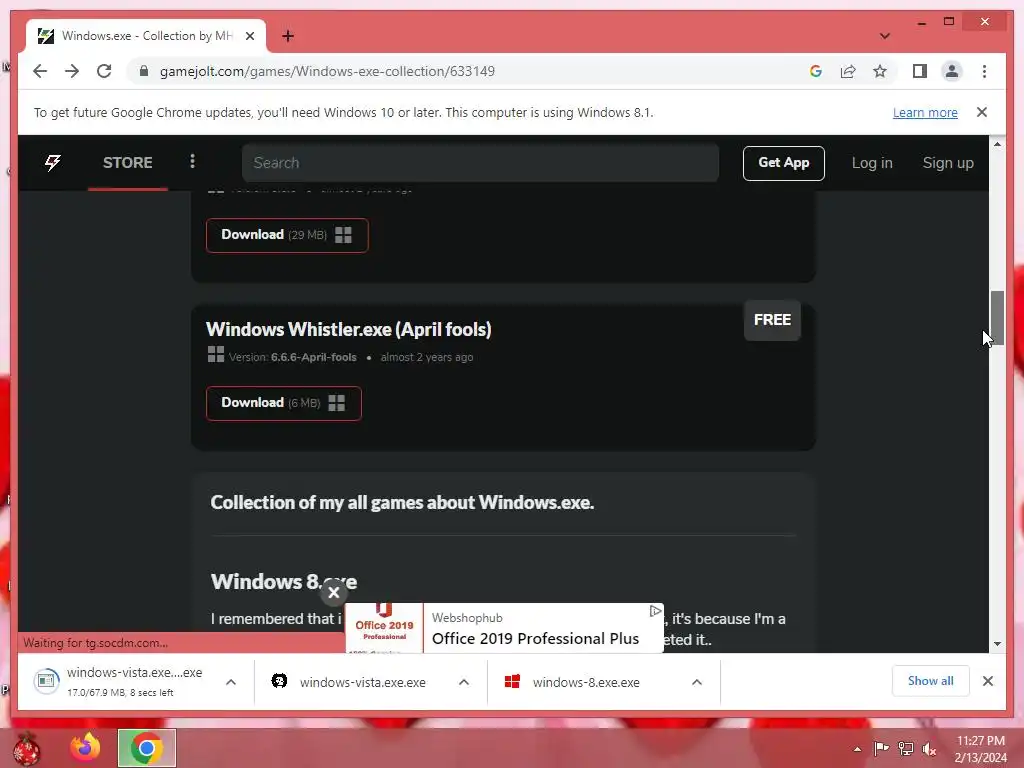Show hidden system tray icons

point(857,749)
